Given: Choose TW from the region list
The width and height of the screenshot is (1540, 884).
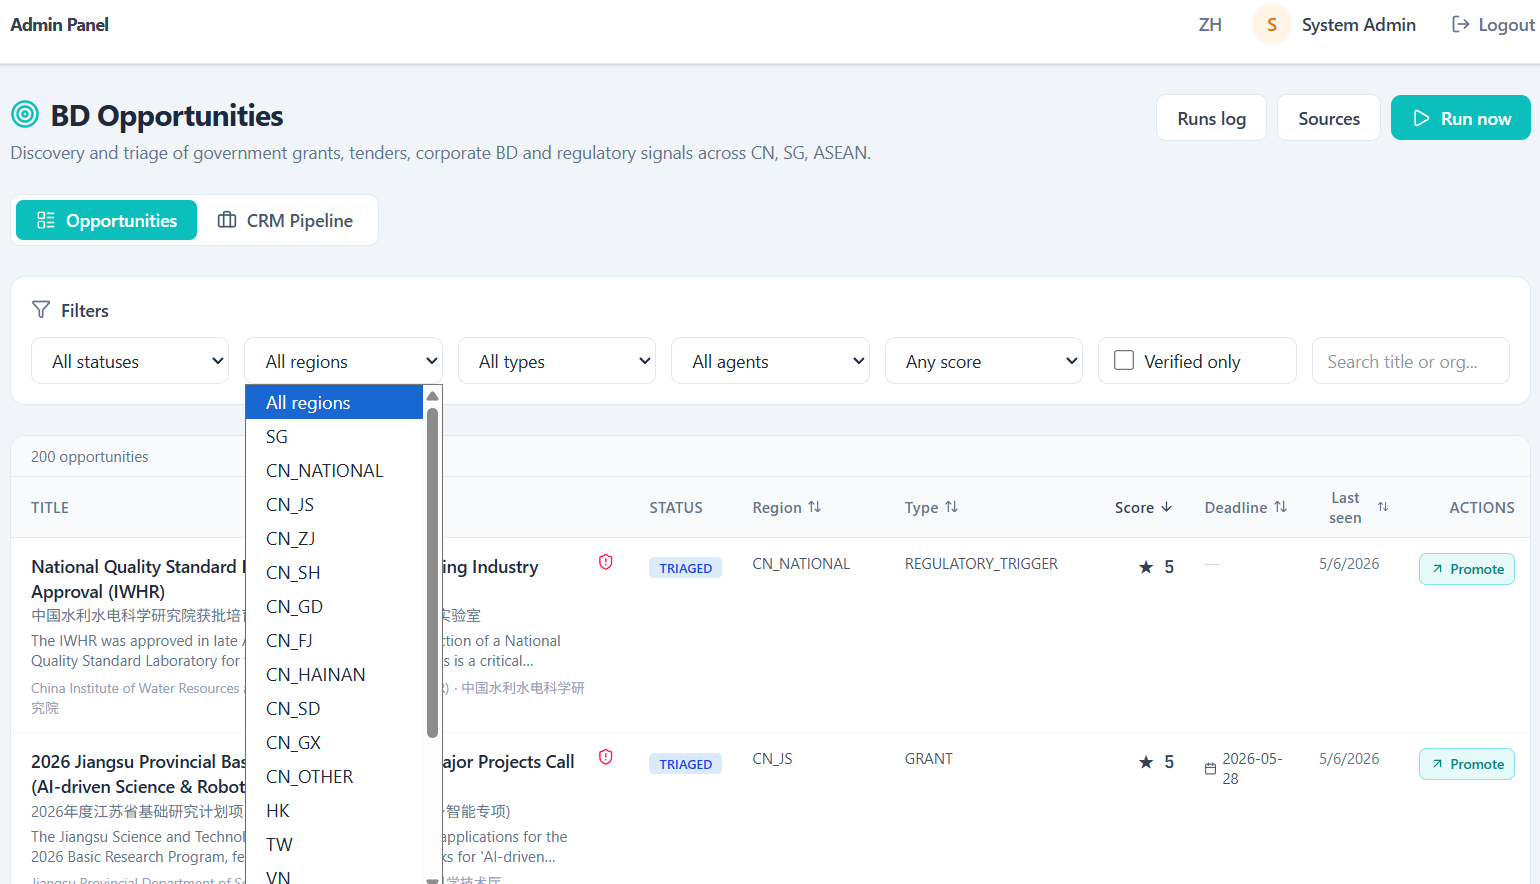Looking at the screenshot, I should [x=334, y=844].
